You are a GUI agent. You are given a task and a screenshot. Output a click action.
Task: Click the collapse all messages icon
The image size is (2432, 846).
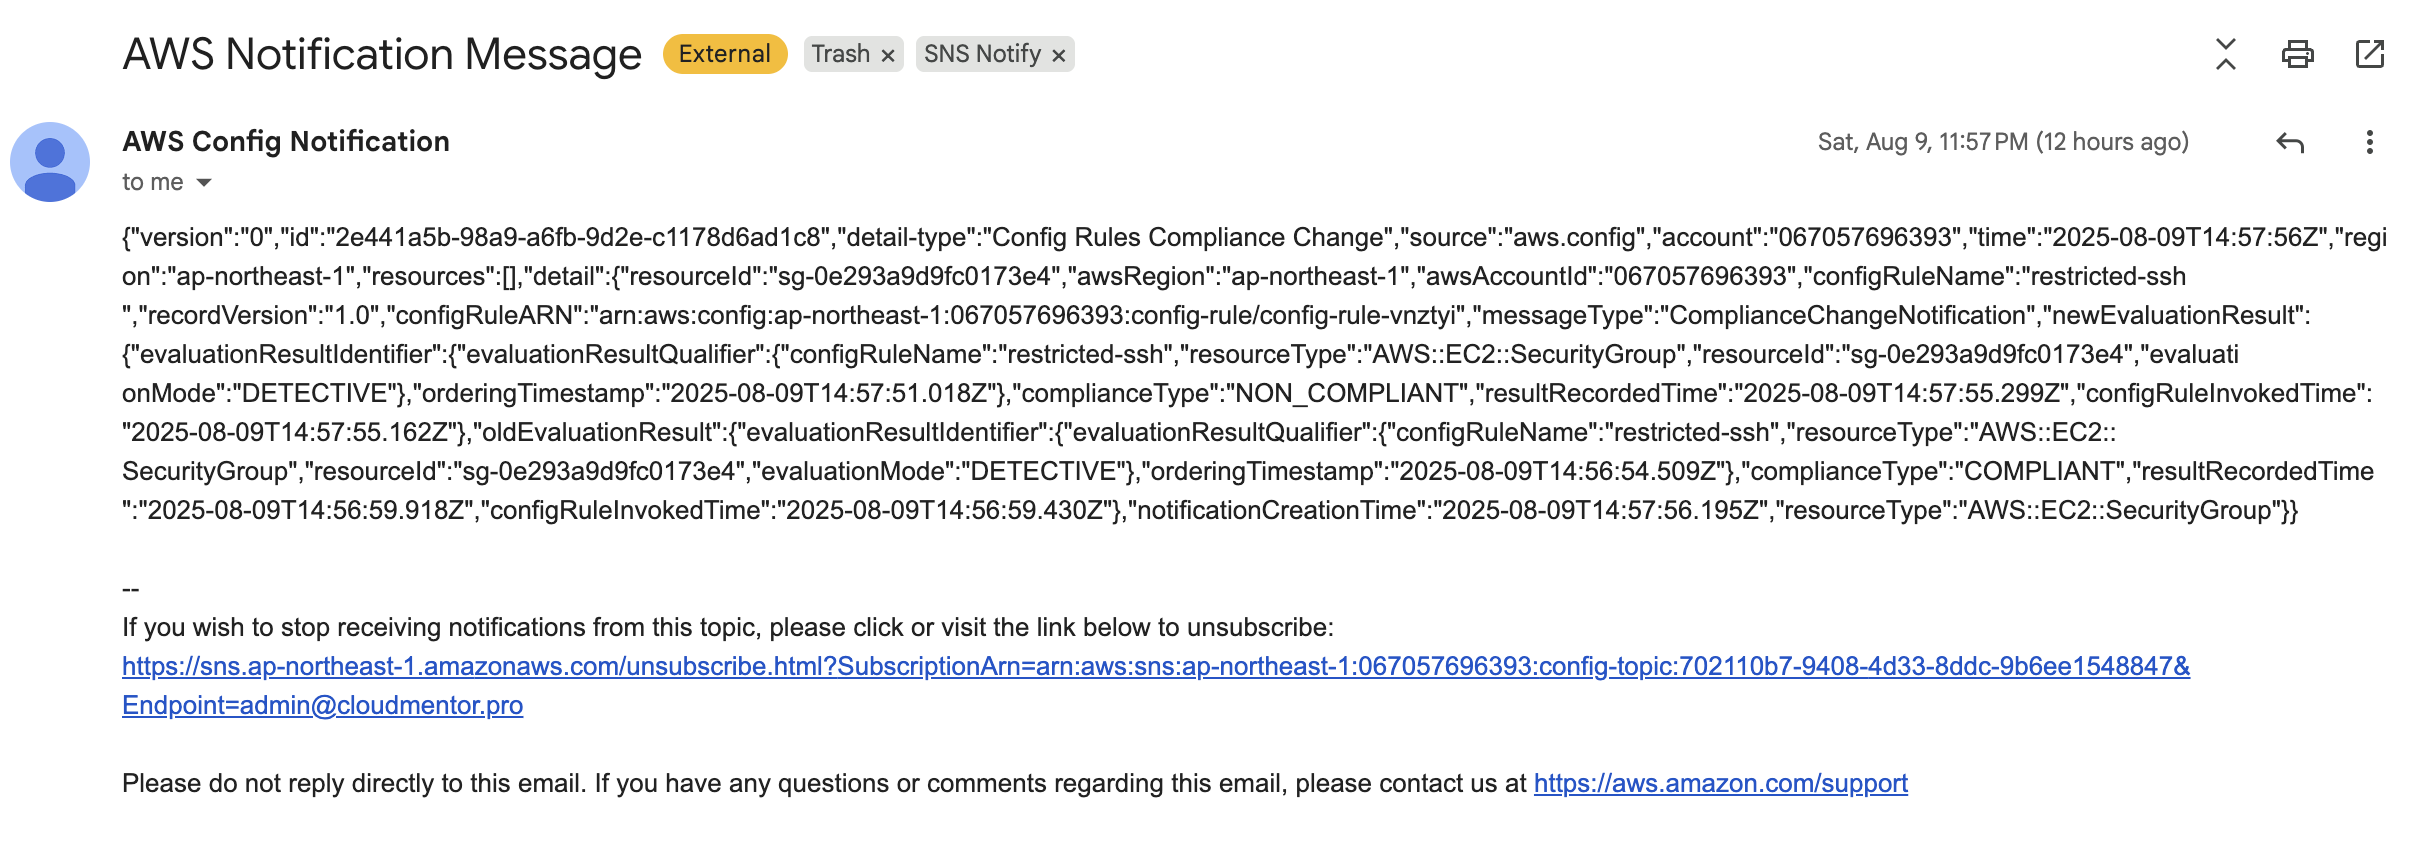click(x=2225, y=54)
